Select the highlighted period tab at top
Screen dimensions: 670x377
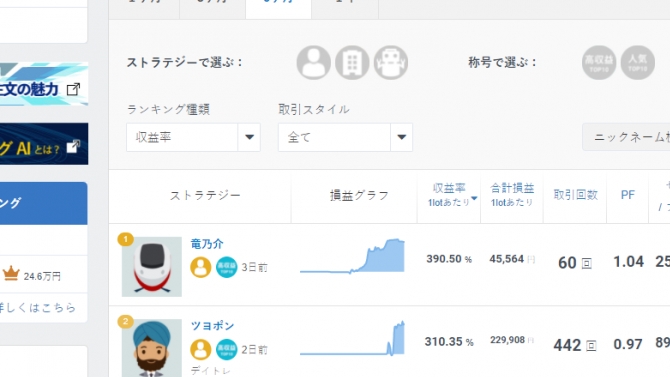coord(278,9)
